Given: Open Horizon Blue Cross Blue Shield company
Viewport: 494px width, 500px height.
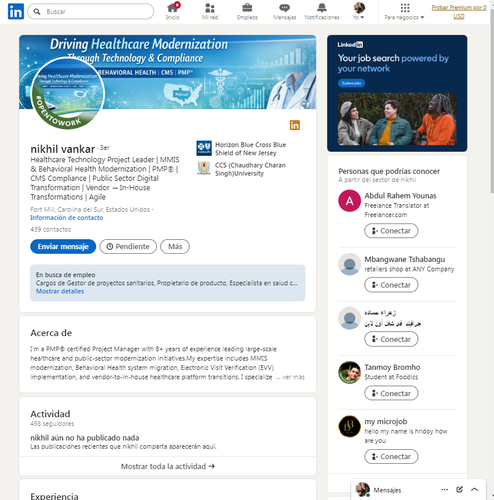Looking at the screenshot, I should click(250, 149).
